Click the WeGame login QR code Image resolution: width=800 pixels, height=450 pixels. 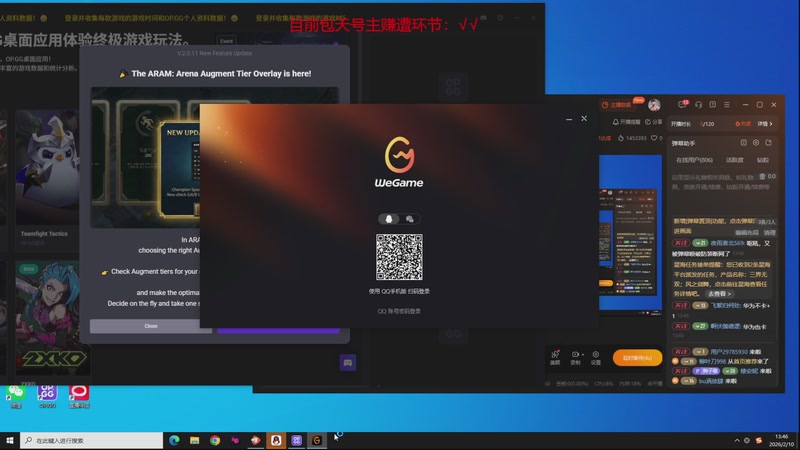[399, 257]
